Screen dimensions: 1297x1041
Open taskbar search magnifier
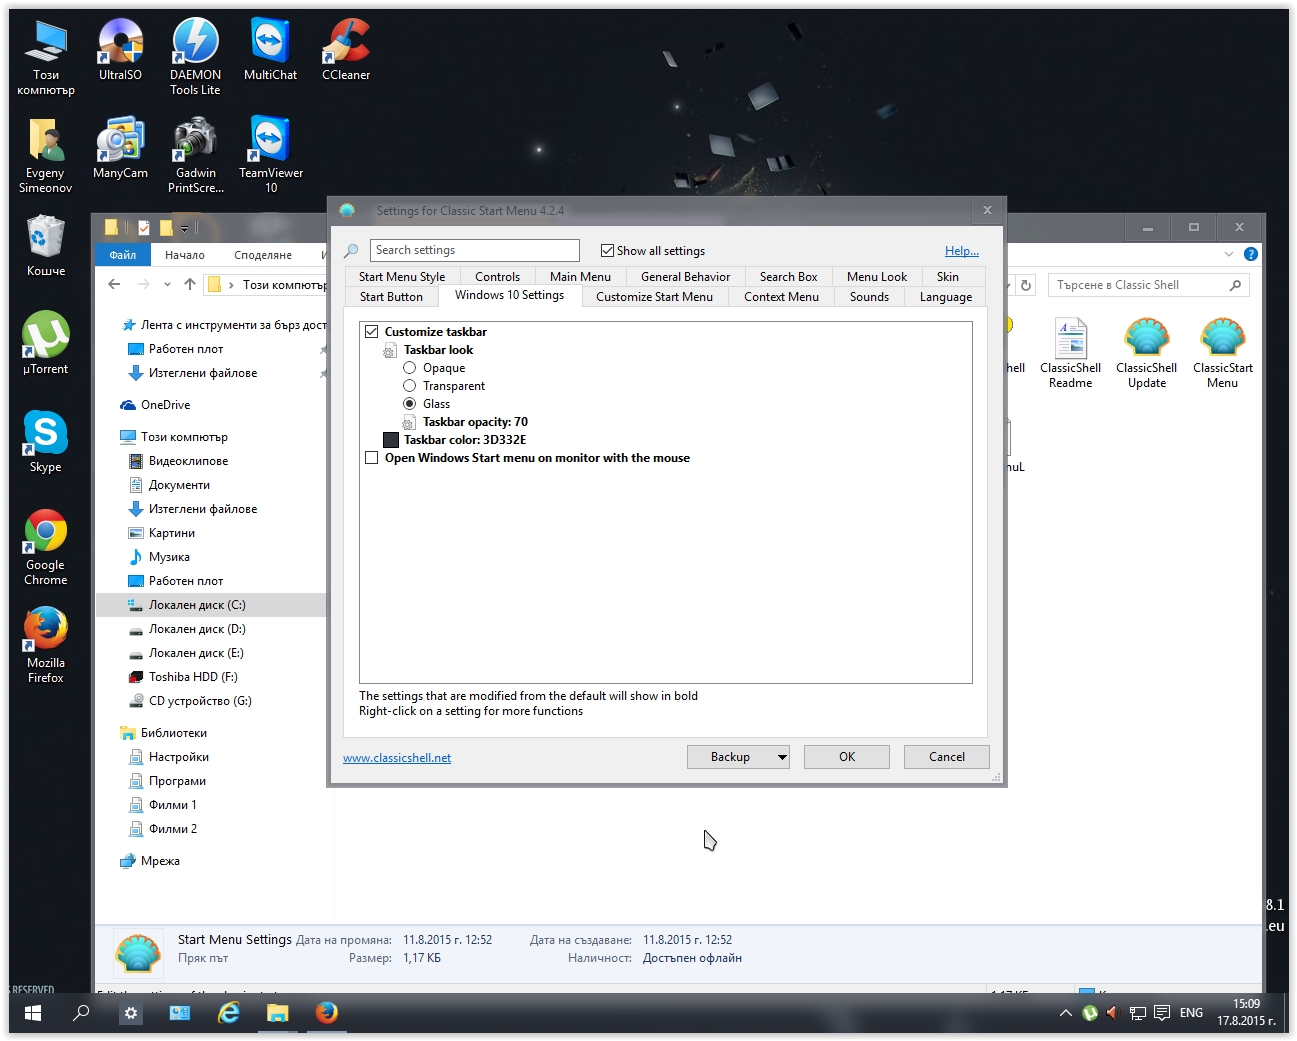pyautogui.click(x=82, y=1013)
